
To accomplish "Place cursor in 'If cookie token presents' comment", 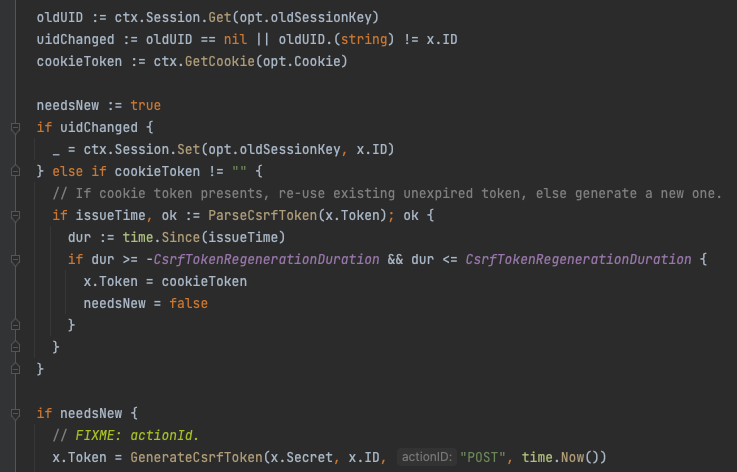I will tap(387, 193).
